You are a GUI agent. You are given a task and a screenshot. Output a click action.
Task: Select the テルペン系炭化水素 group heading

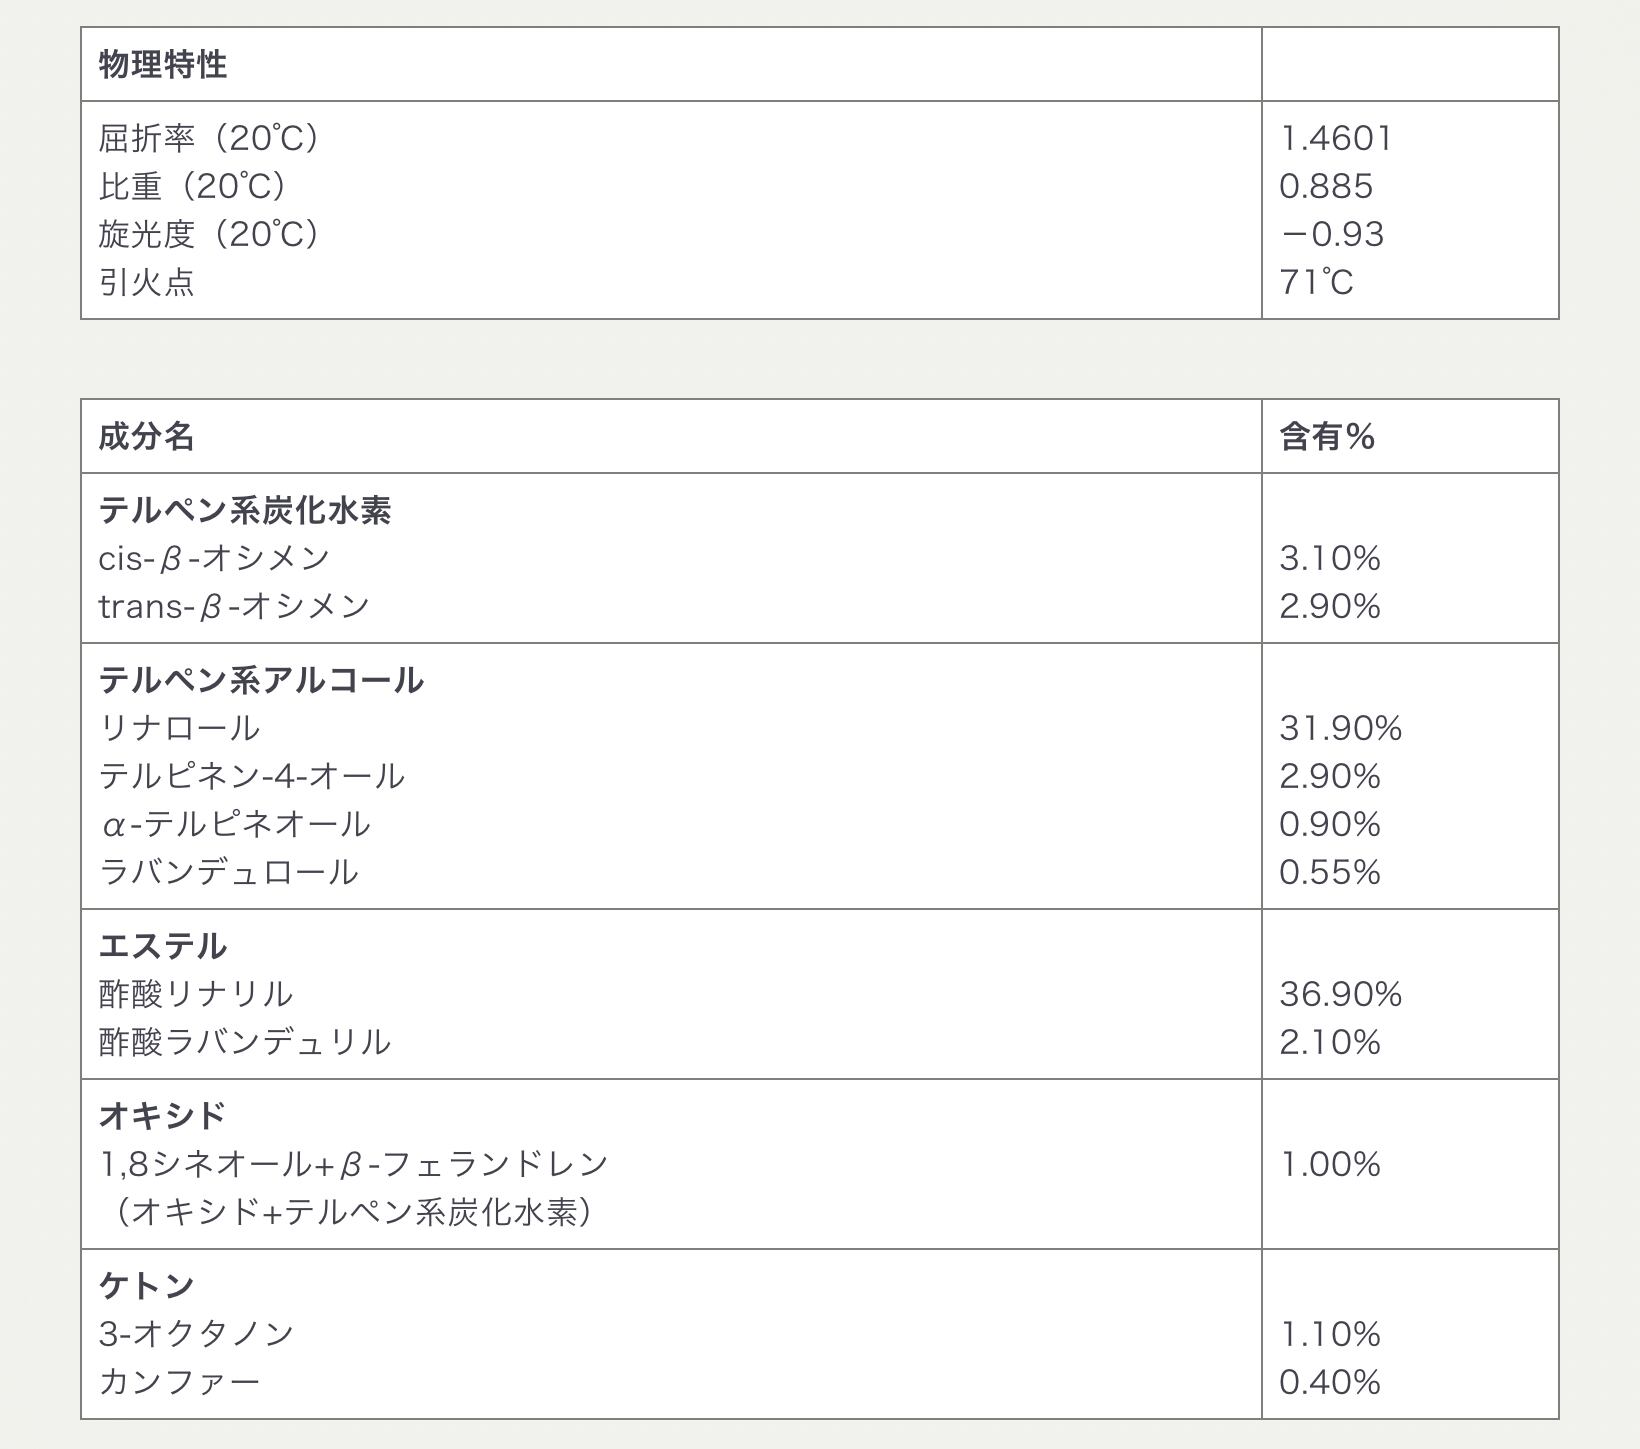(x=245, y=511)
